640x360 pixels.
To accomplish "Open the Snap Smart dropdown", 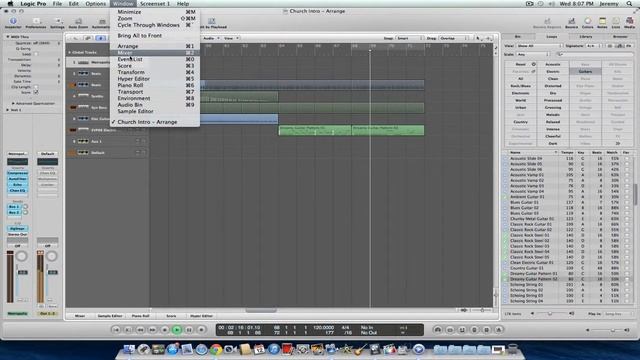I will pyautogui.click(x=409, y=38).
